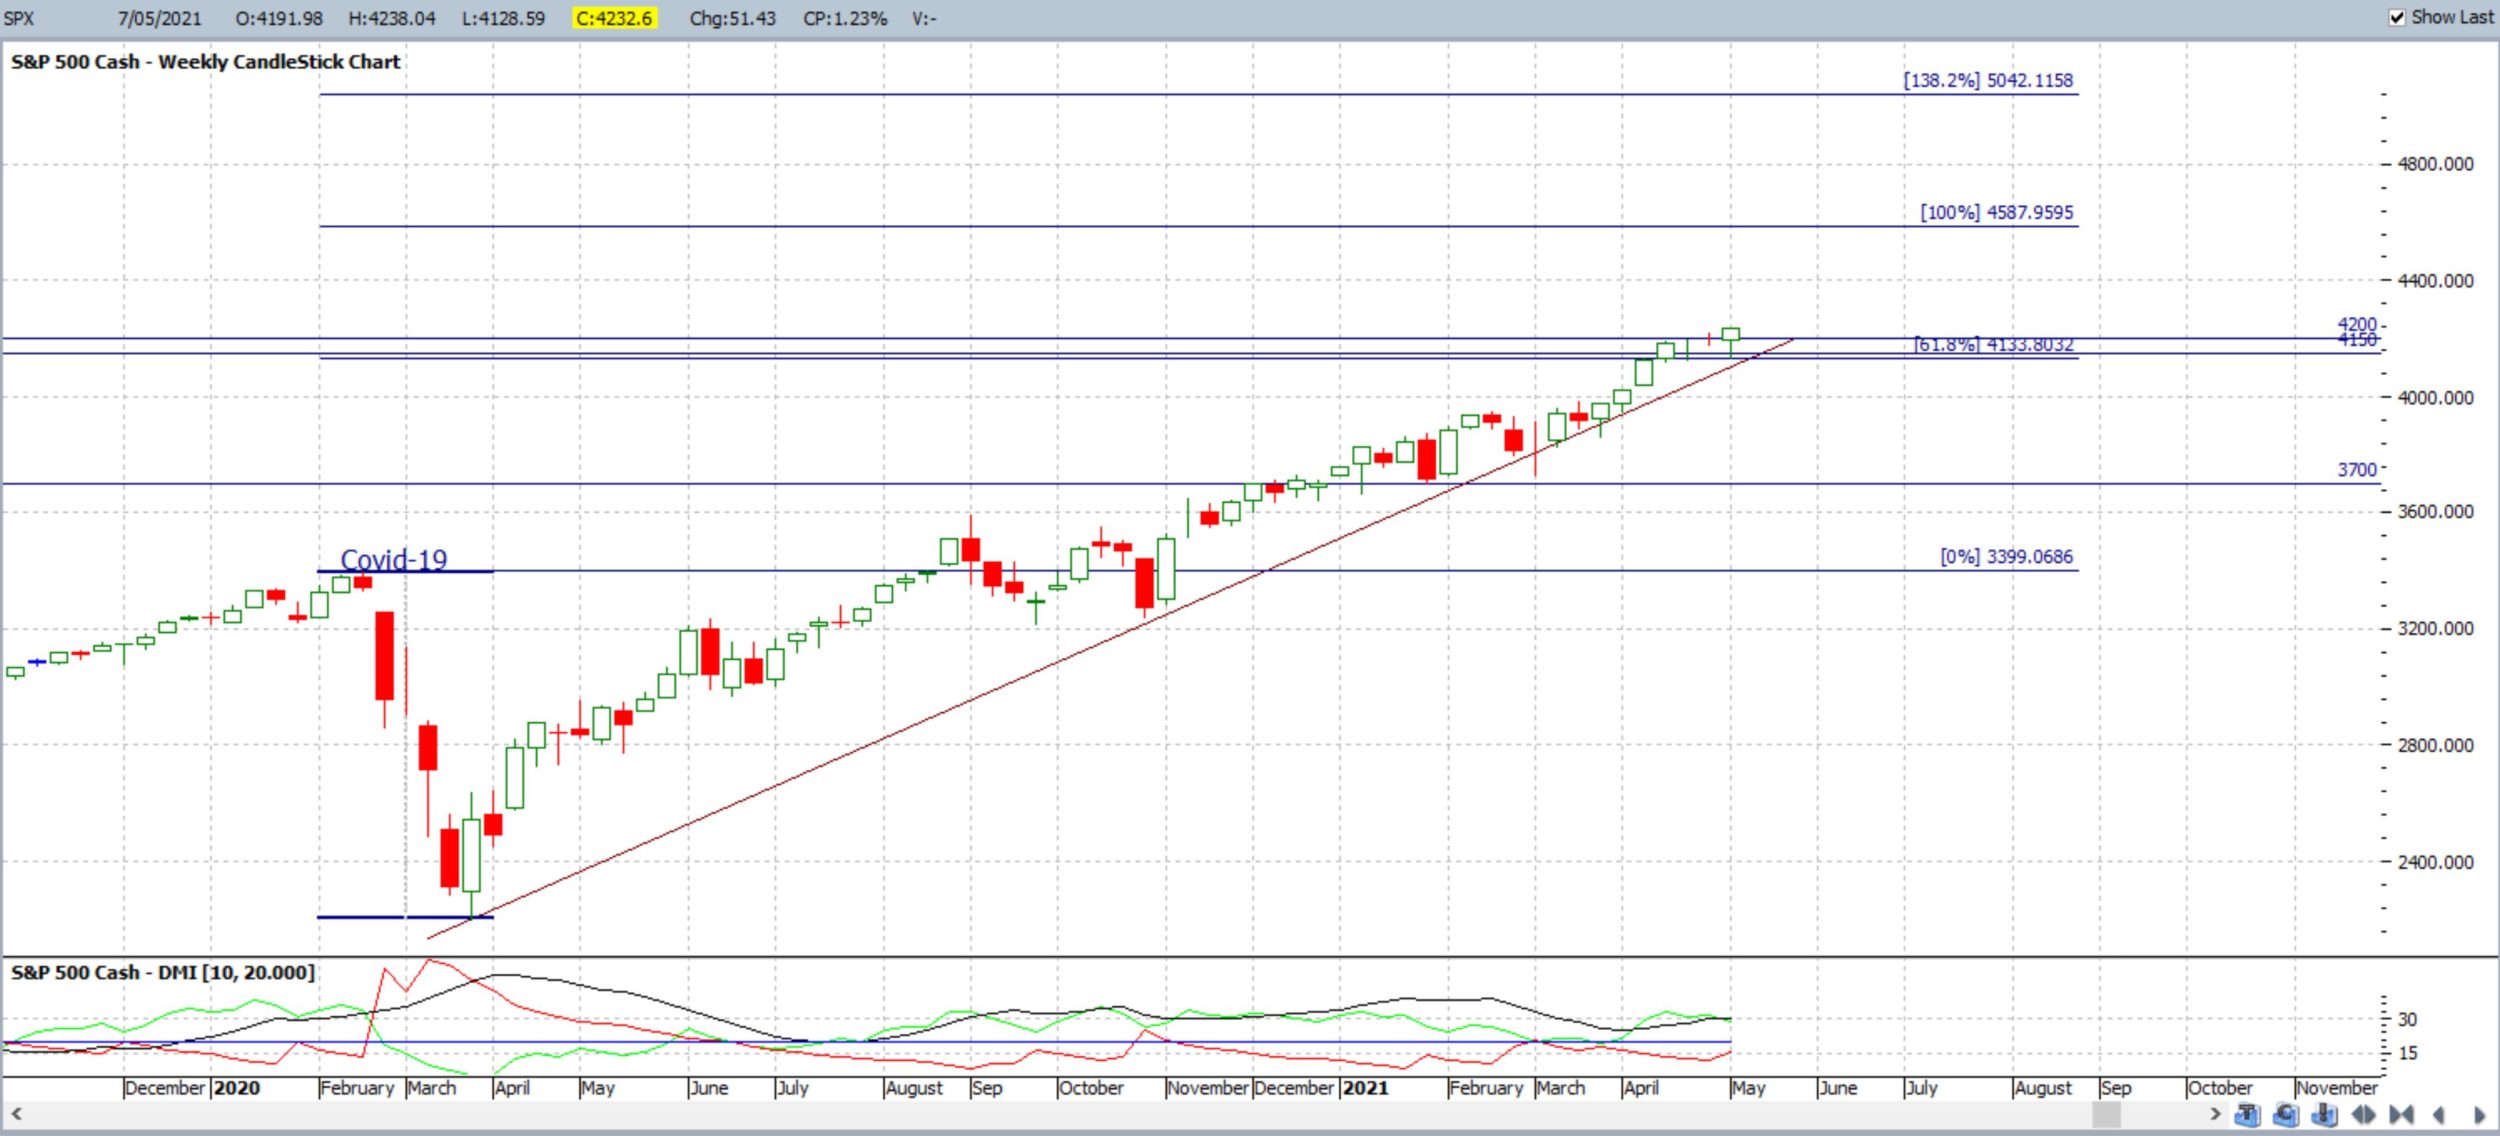Select the Covid-19 text annotation
This screenshot has height=1136, width=2500.
[x=394, y=559]
